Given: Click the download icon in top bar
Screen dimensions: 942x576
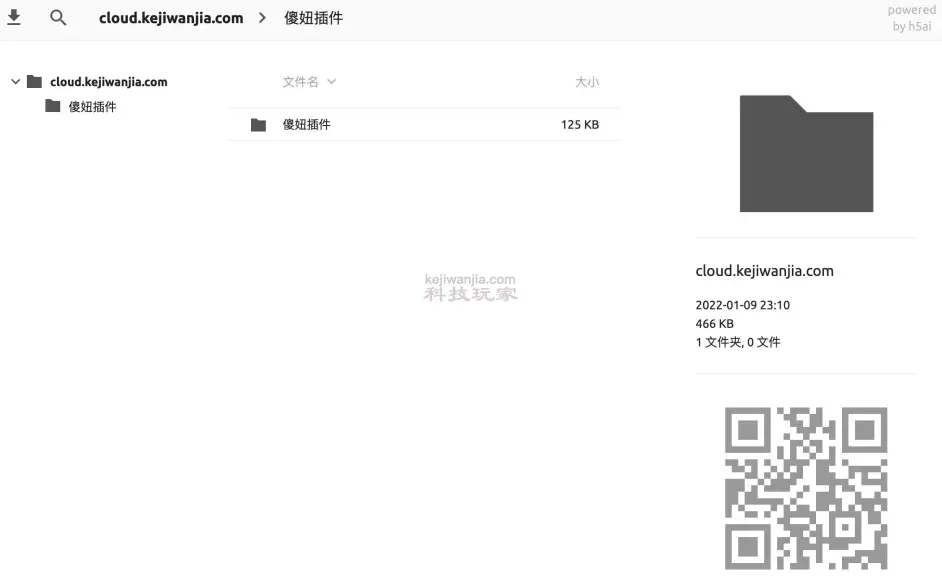Looking at the screenshot, I should [14, 17].
